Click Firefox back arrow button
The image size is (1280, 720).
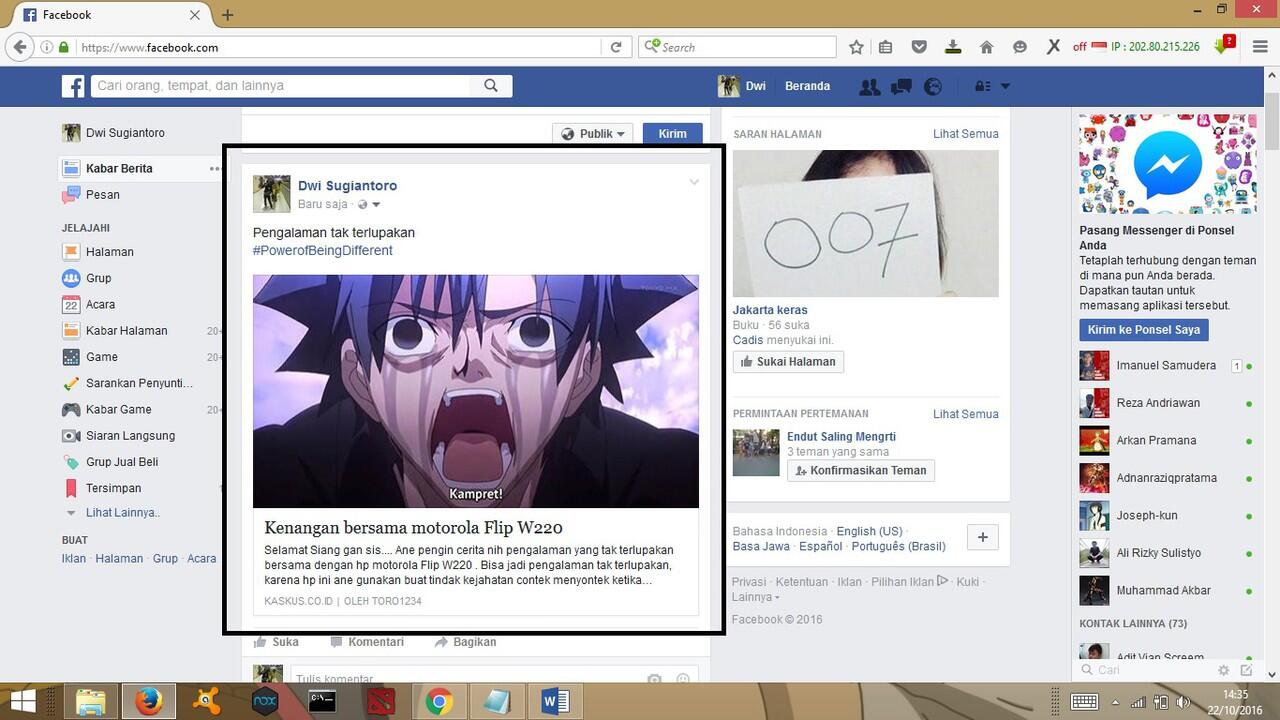point(19,47)
